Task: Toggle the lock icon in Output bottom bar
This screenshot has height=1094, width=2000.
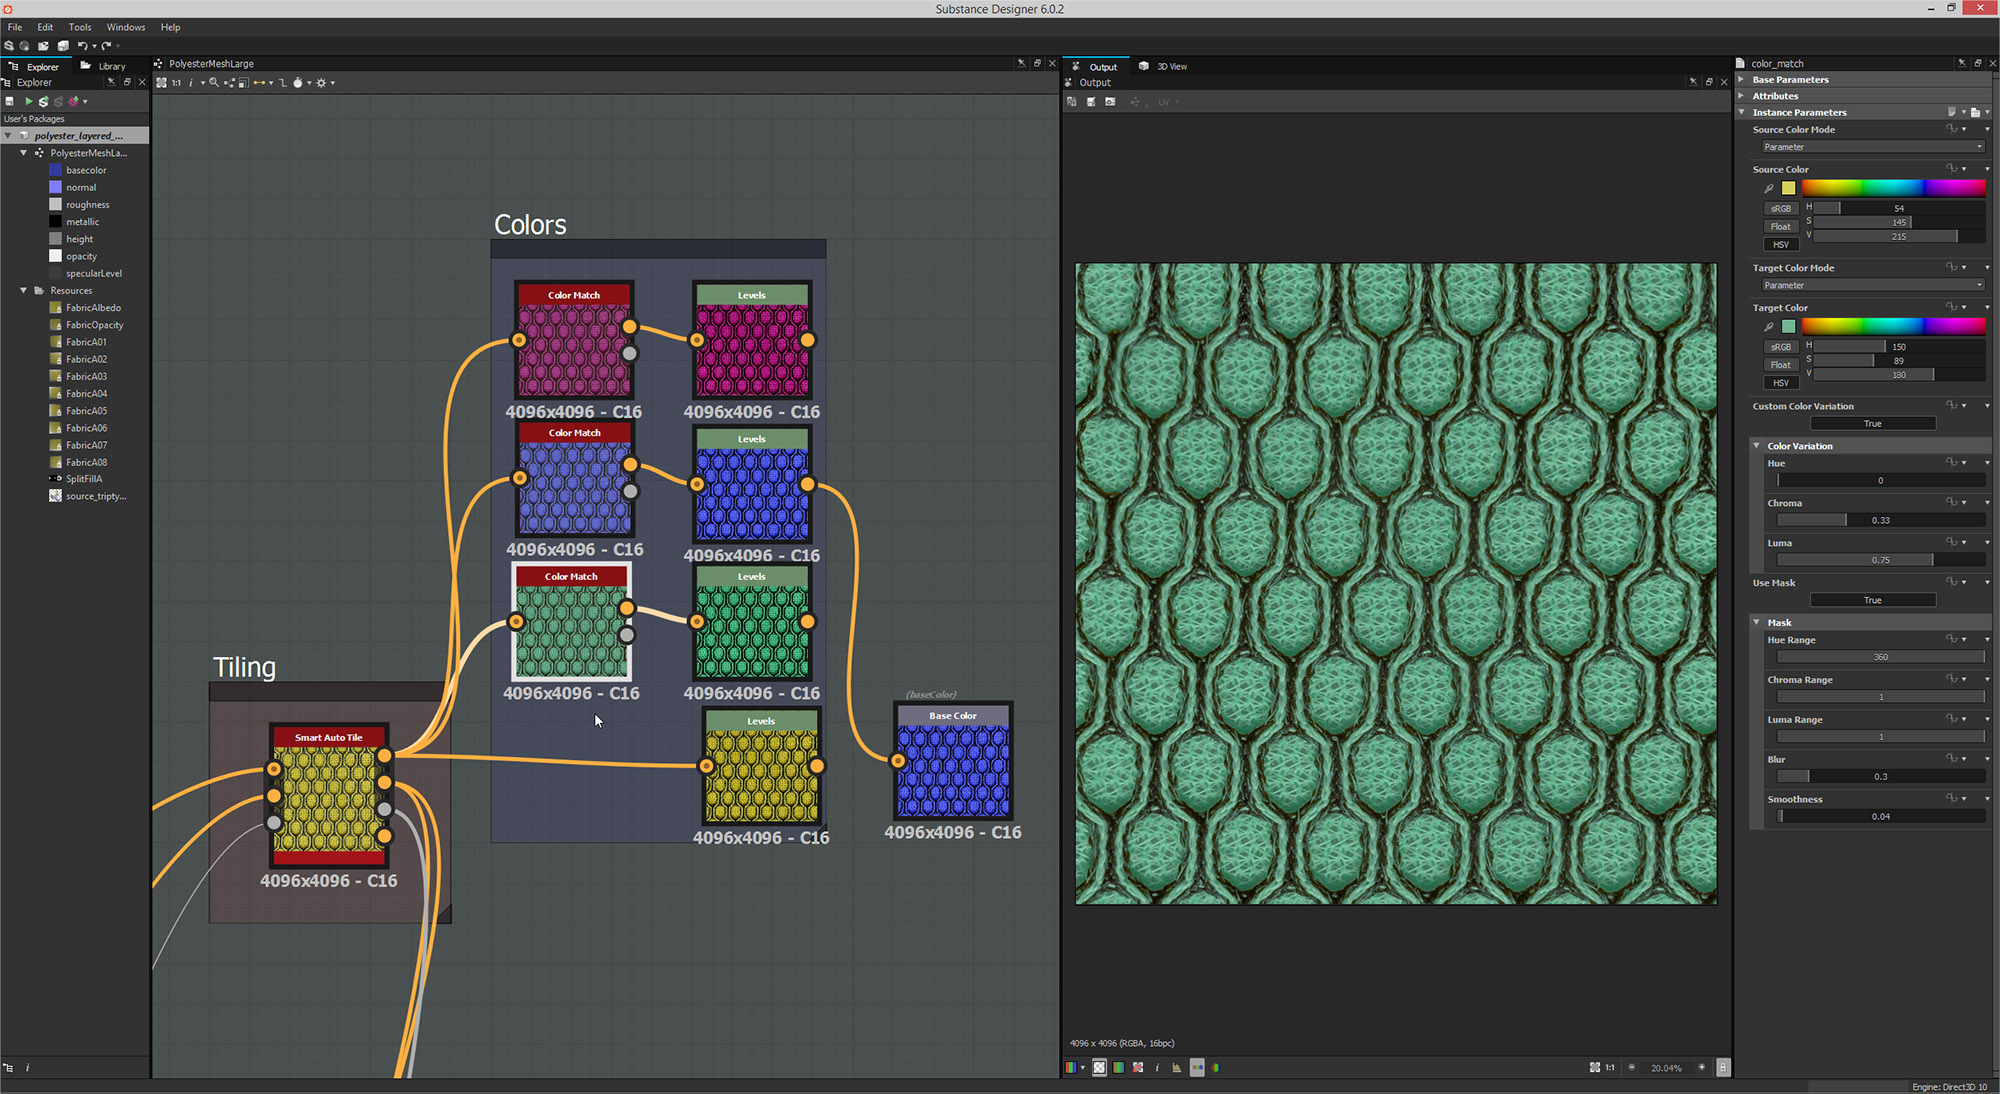Action: coord(1722,1068)
